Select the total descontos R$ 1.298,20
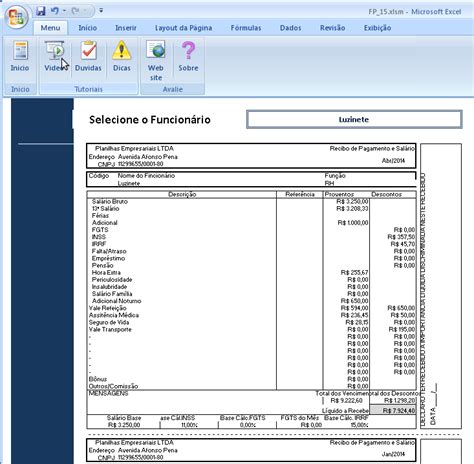Screen dimensions: 474x464 (x=400, y=400)
